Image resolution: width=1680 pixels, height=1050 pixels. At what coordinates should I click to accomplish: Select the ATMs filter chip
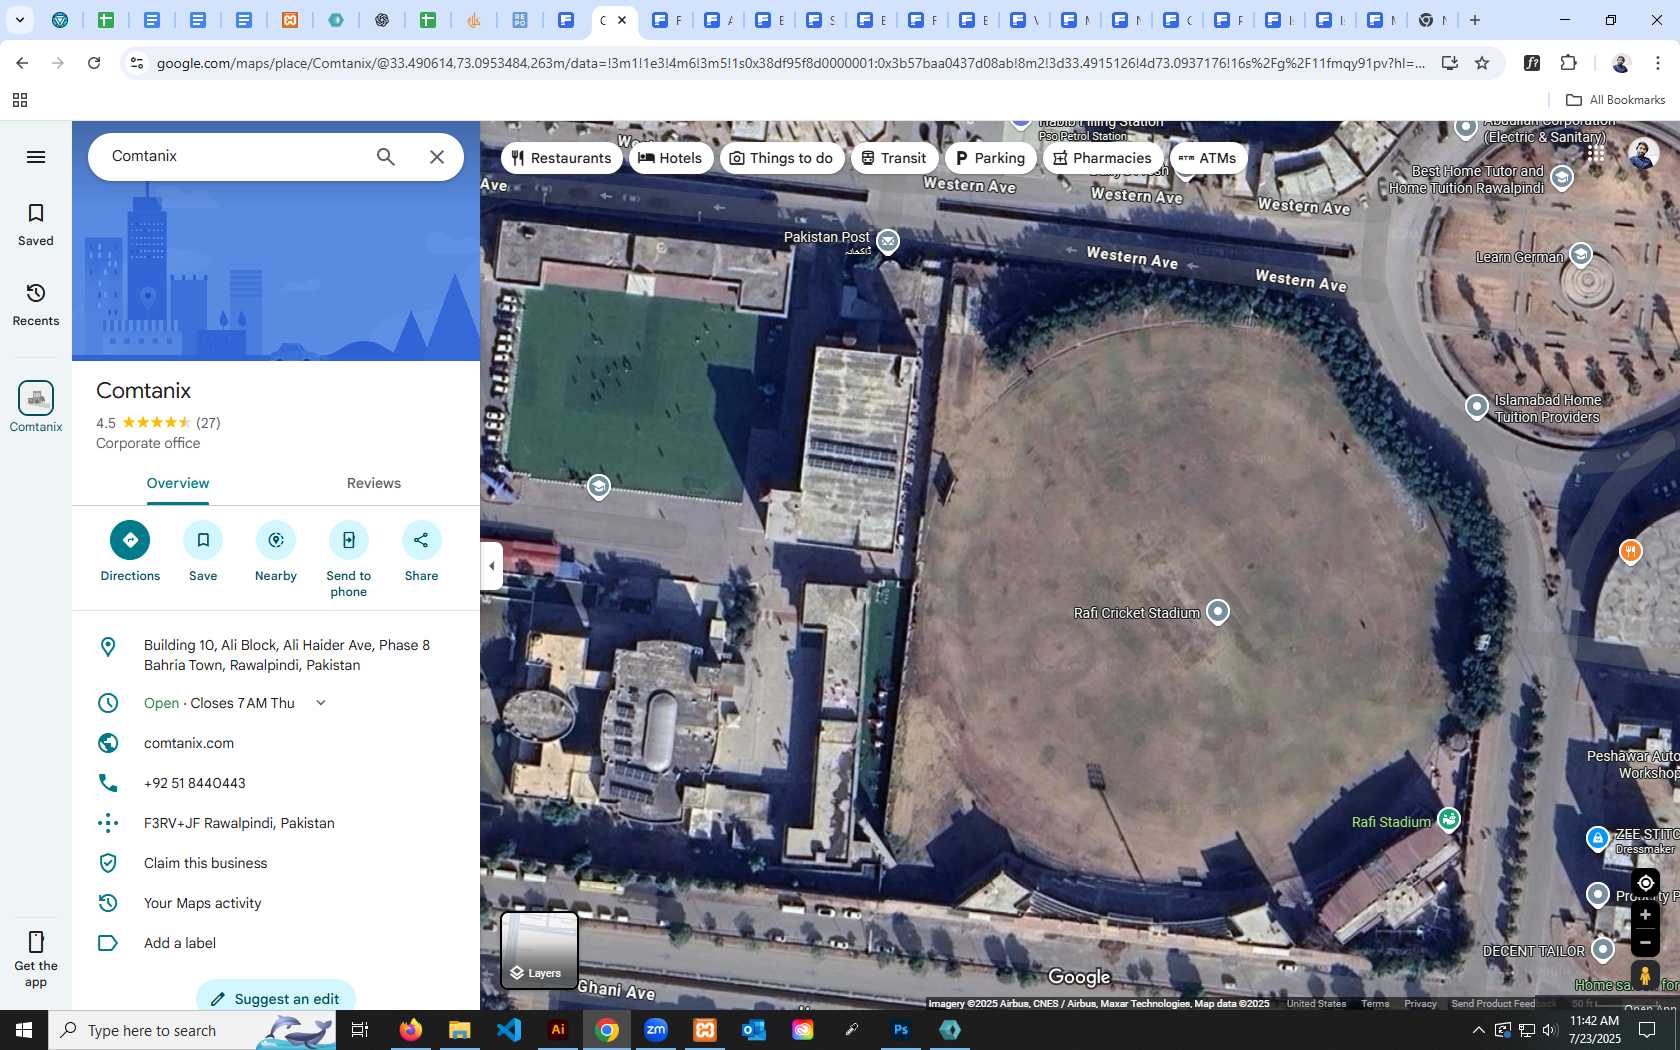(1208, 158)
